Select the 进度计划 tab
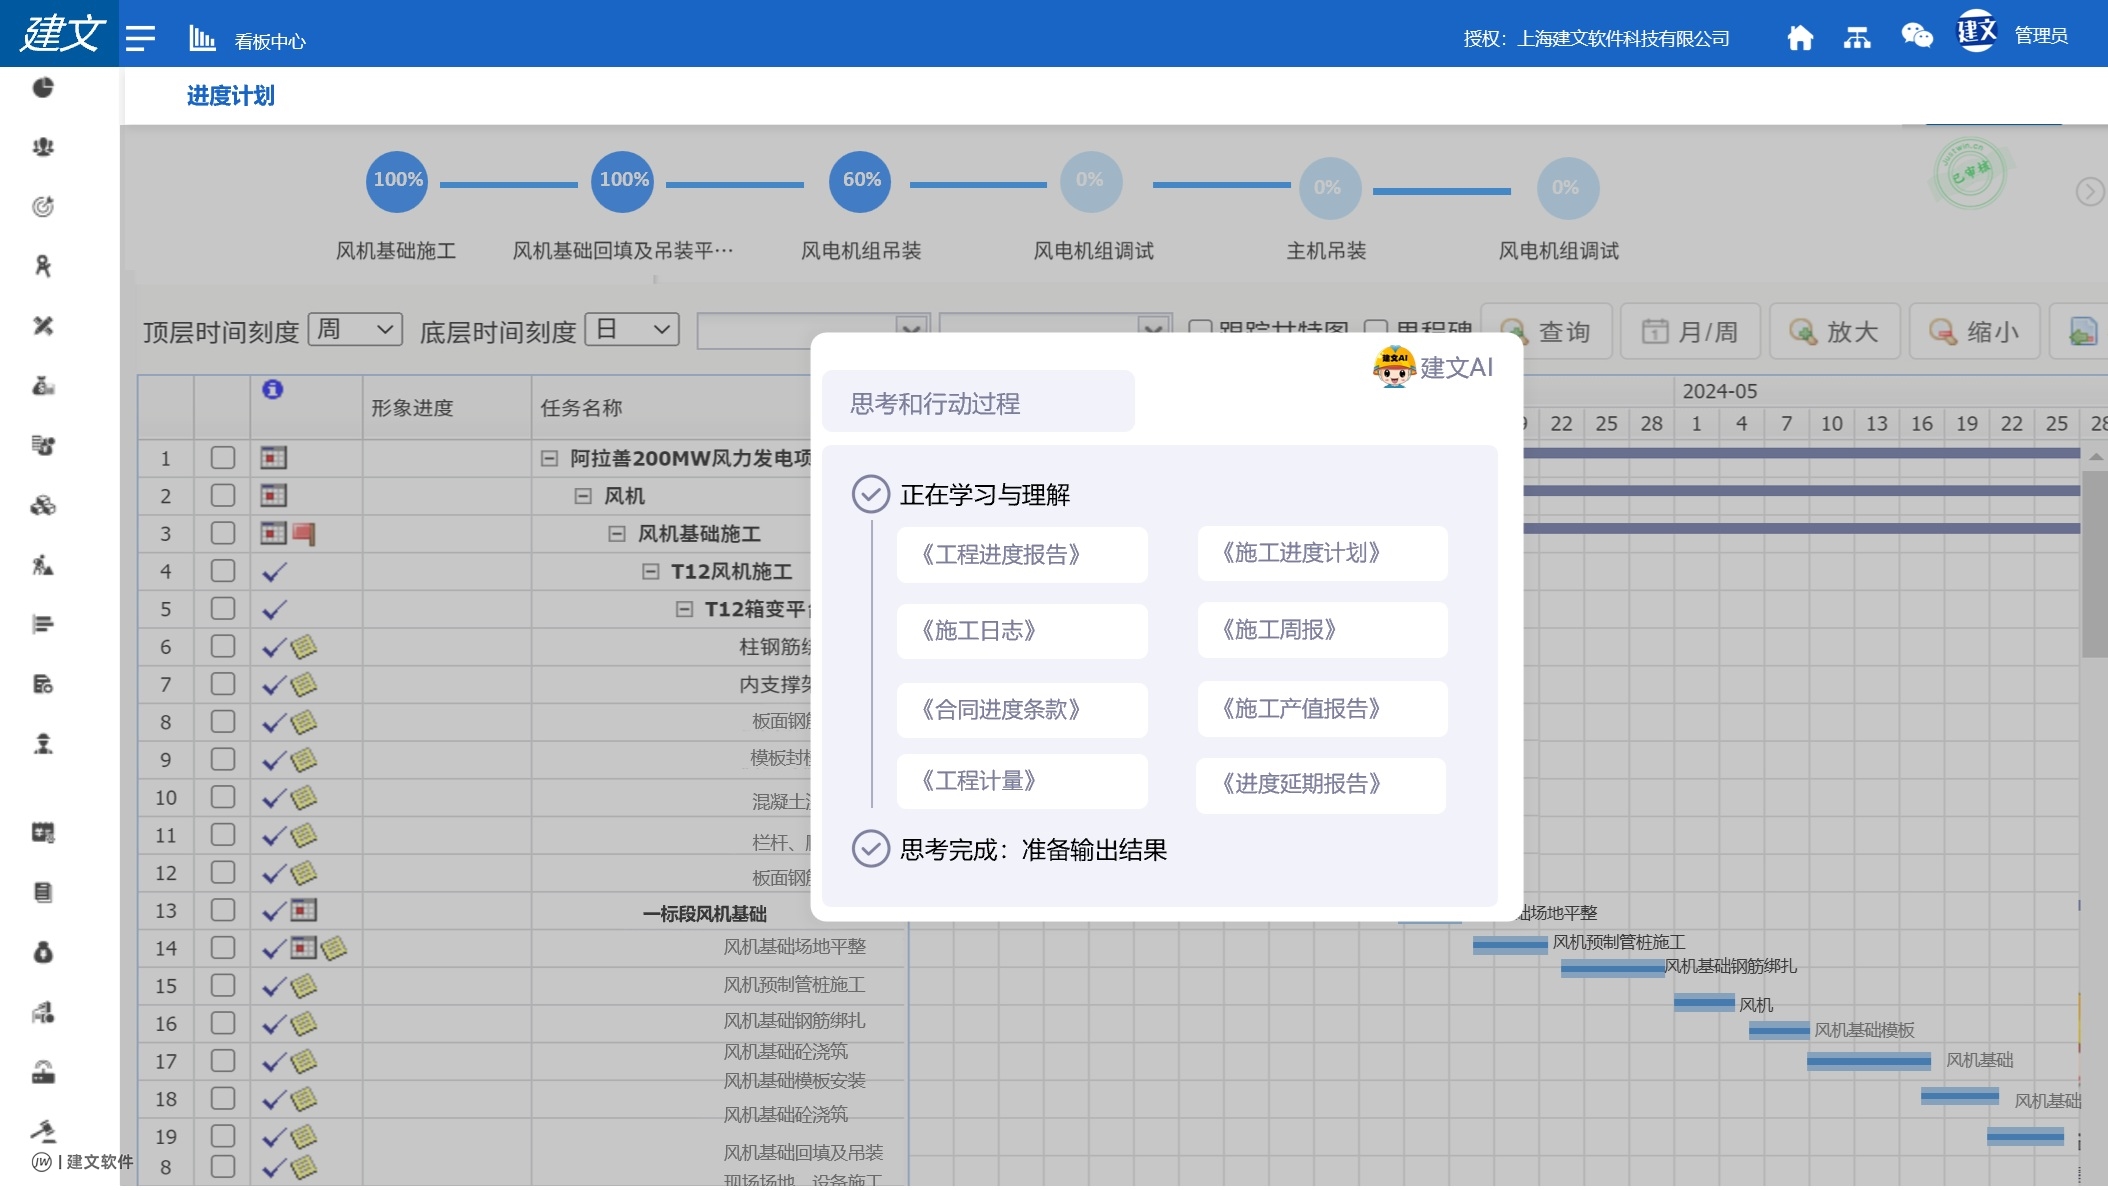Viewport: 2108px width, 1190px height. [x=230, y=96]
